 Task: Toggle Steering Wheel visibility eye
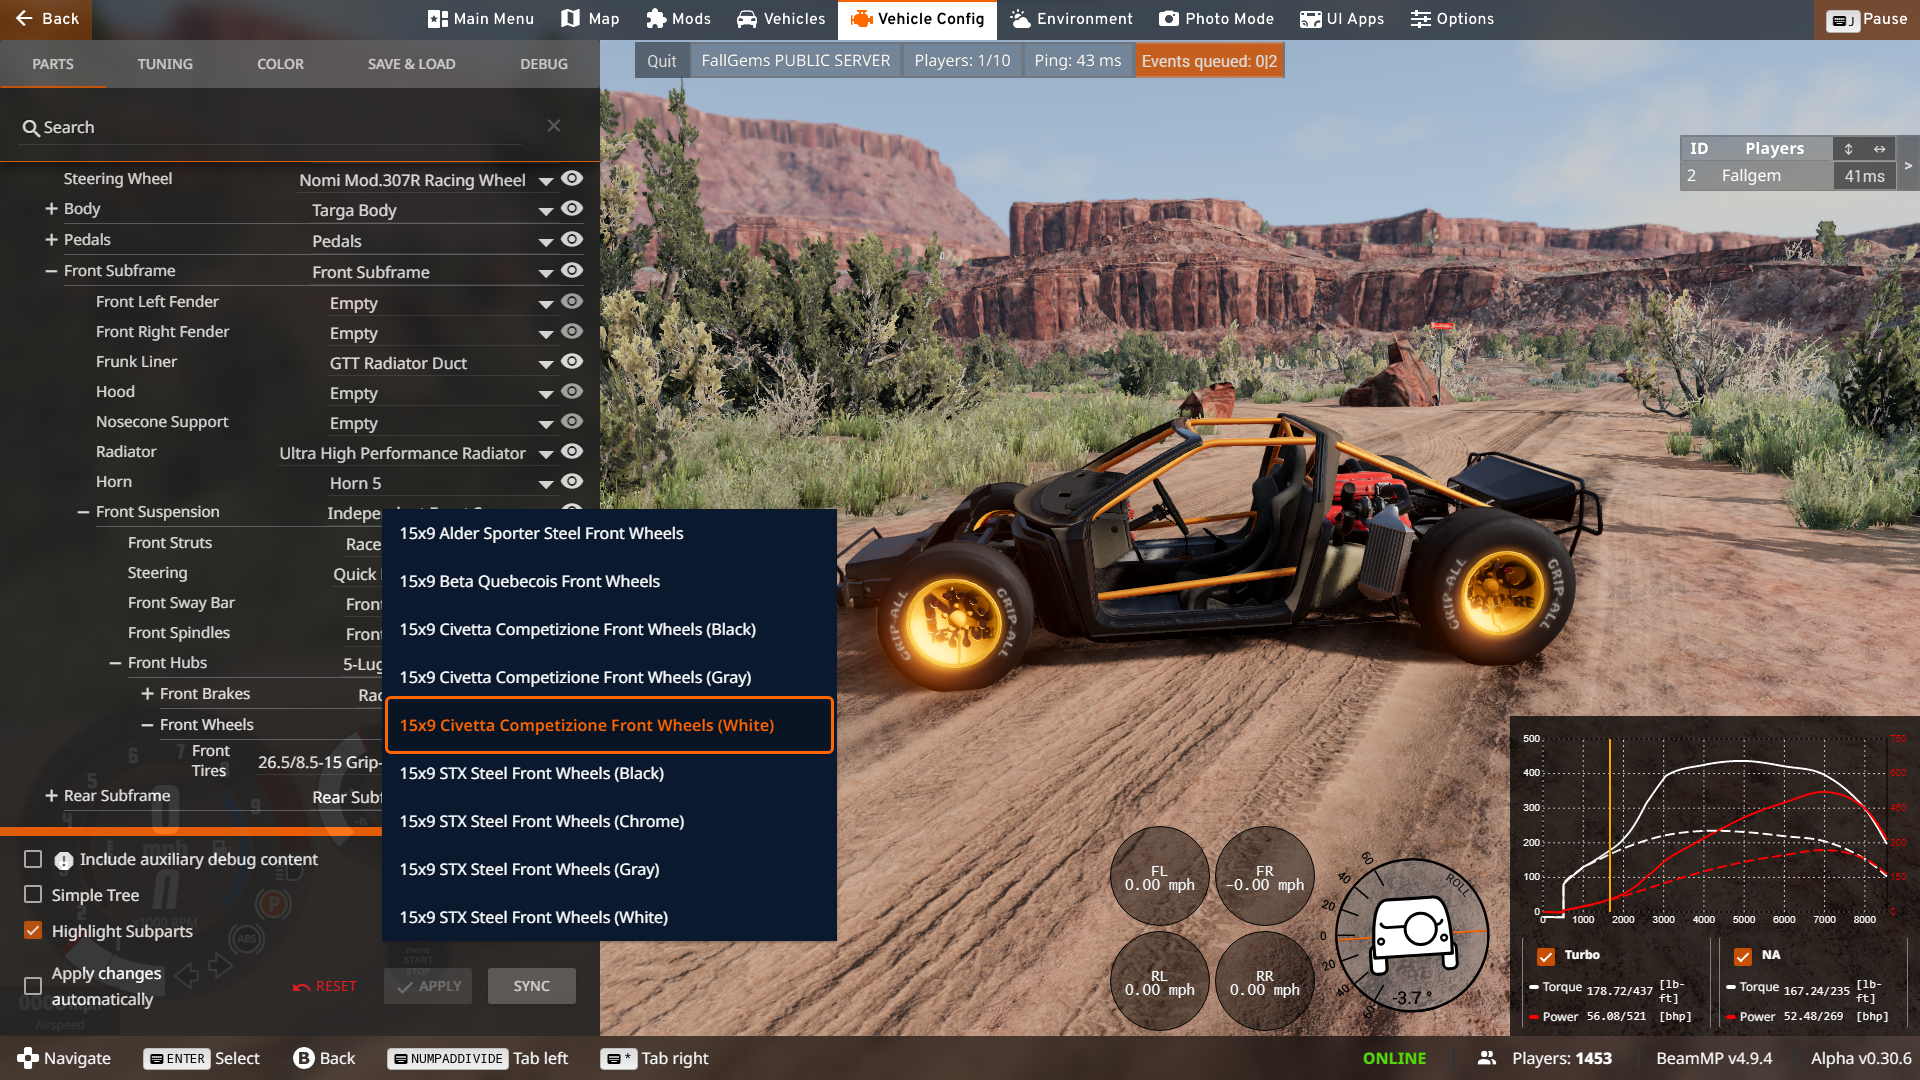coord(572,178)
